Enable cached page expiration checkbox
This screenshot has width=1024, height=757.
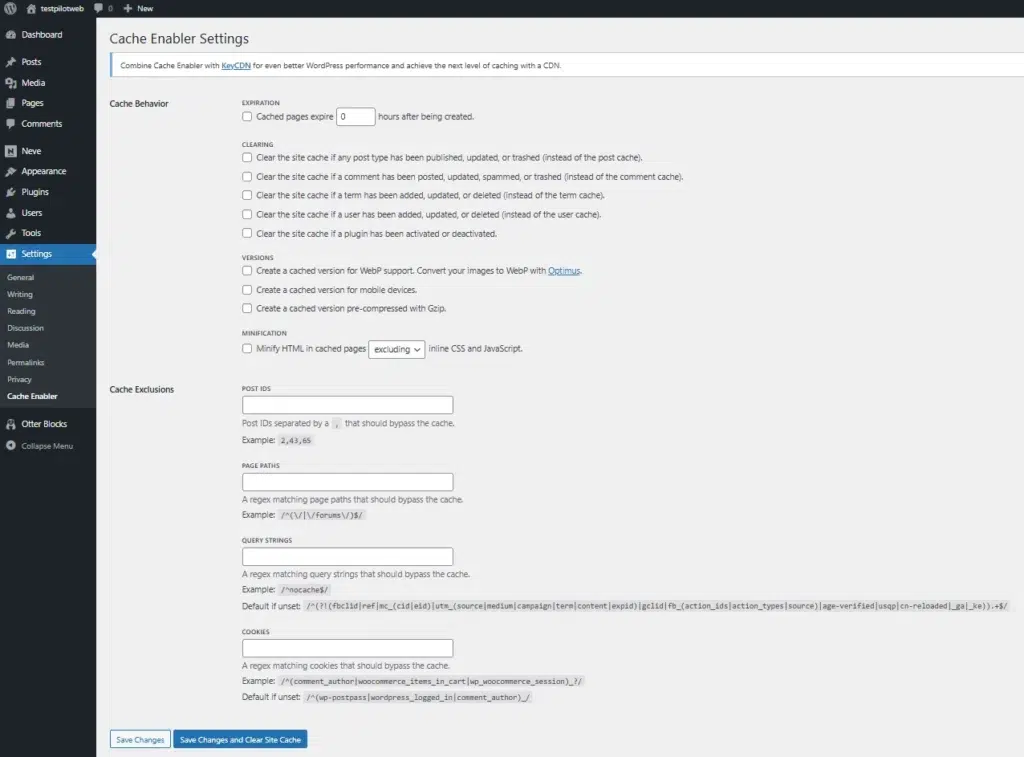click(x=247, y=116)
